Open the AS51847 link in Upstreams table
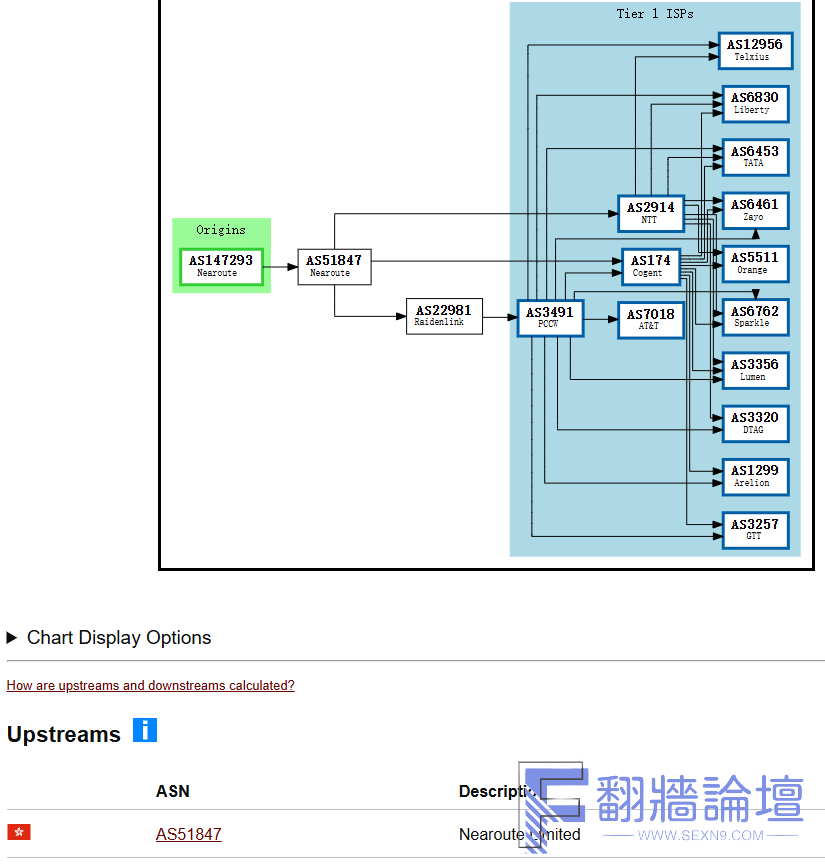Screen dimensions: 825x867 [188, 834]
